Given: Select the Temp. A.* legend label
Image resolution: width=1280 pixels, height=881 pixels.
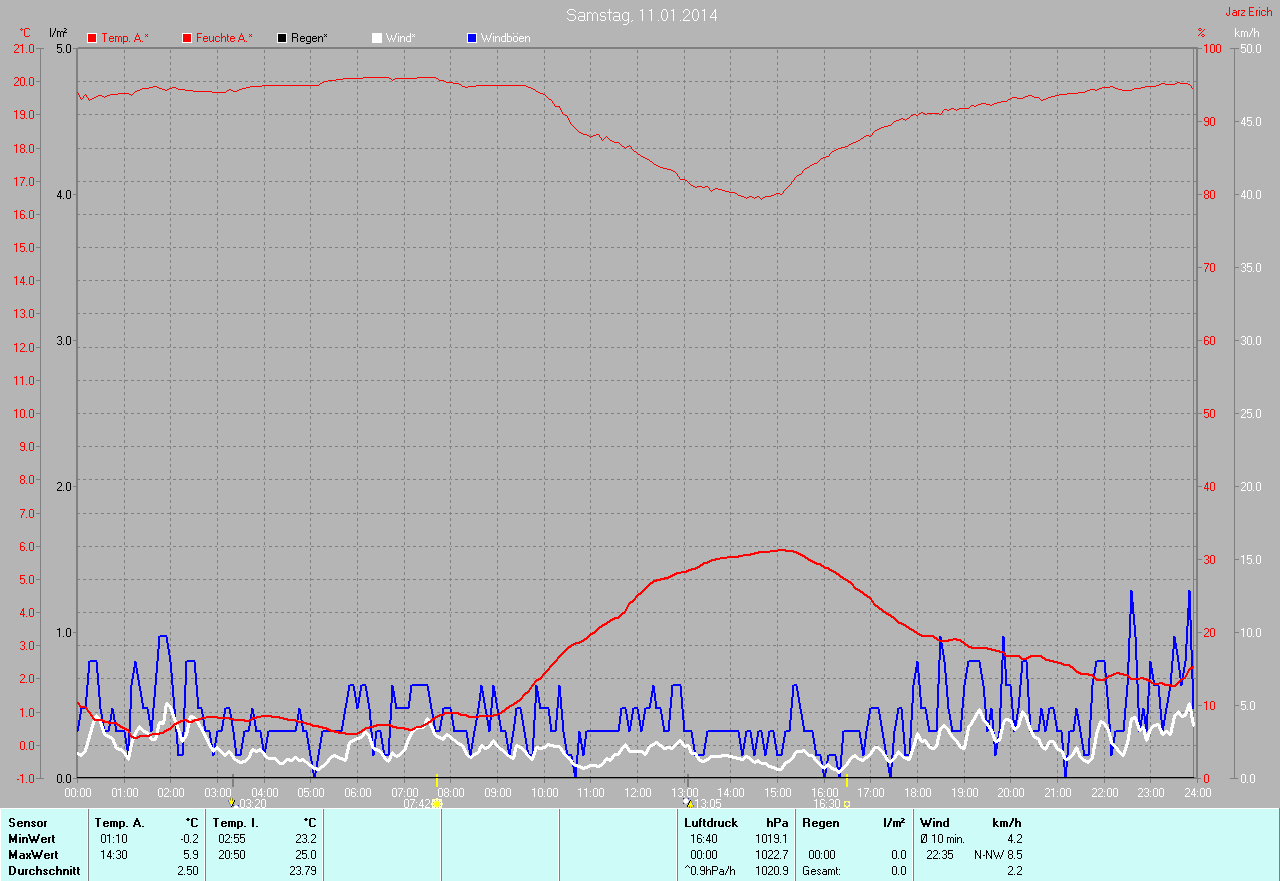Looking at the screenshot, I should coord(126,38).
